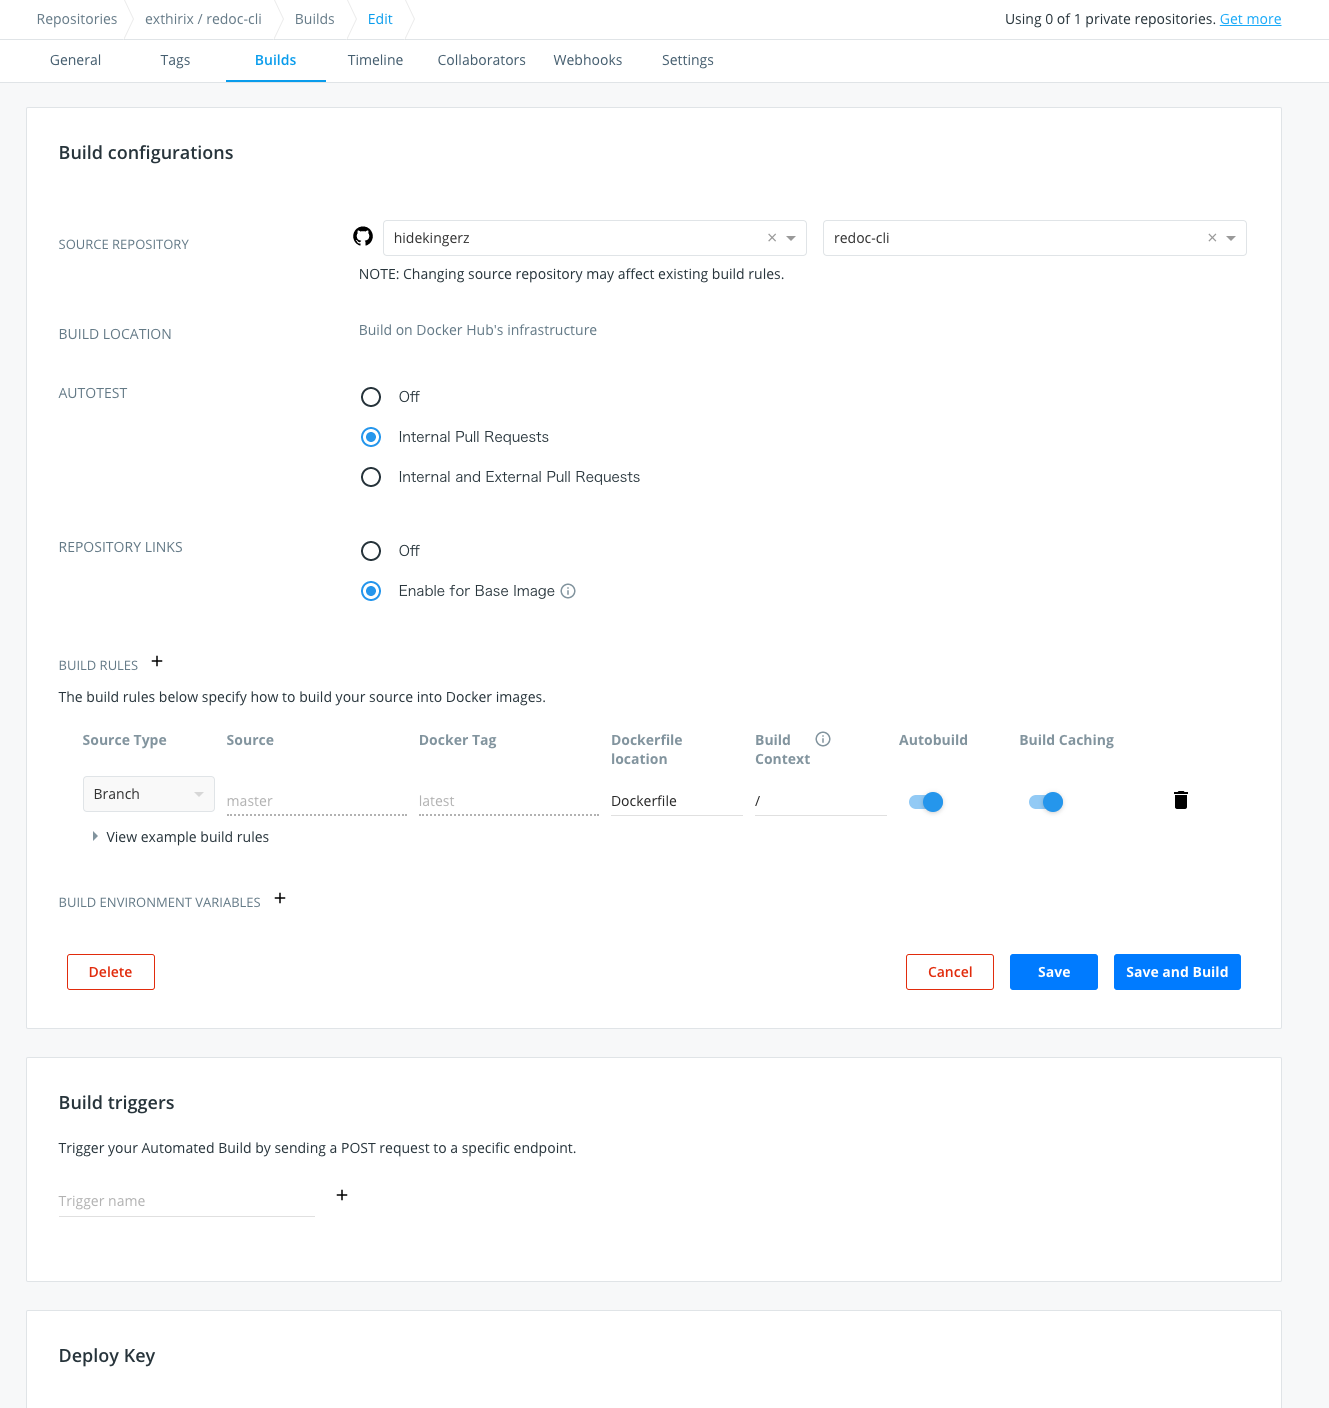Open the Timeline tab
Viewport: 1329px width, 1408px height.
pos(375,60)
